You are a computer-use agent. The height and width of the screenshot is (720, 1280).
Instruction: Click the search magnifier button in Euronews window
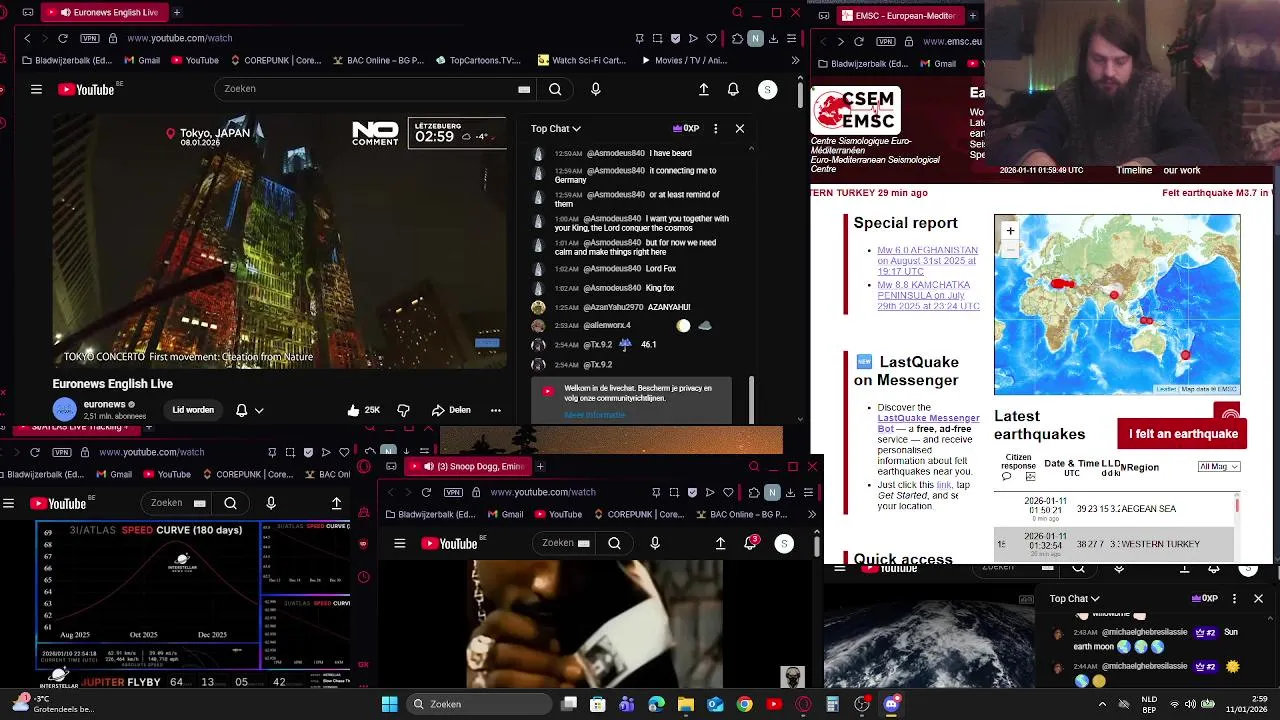point(555,89)
